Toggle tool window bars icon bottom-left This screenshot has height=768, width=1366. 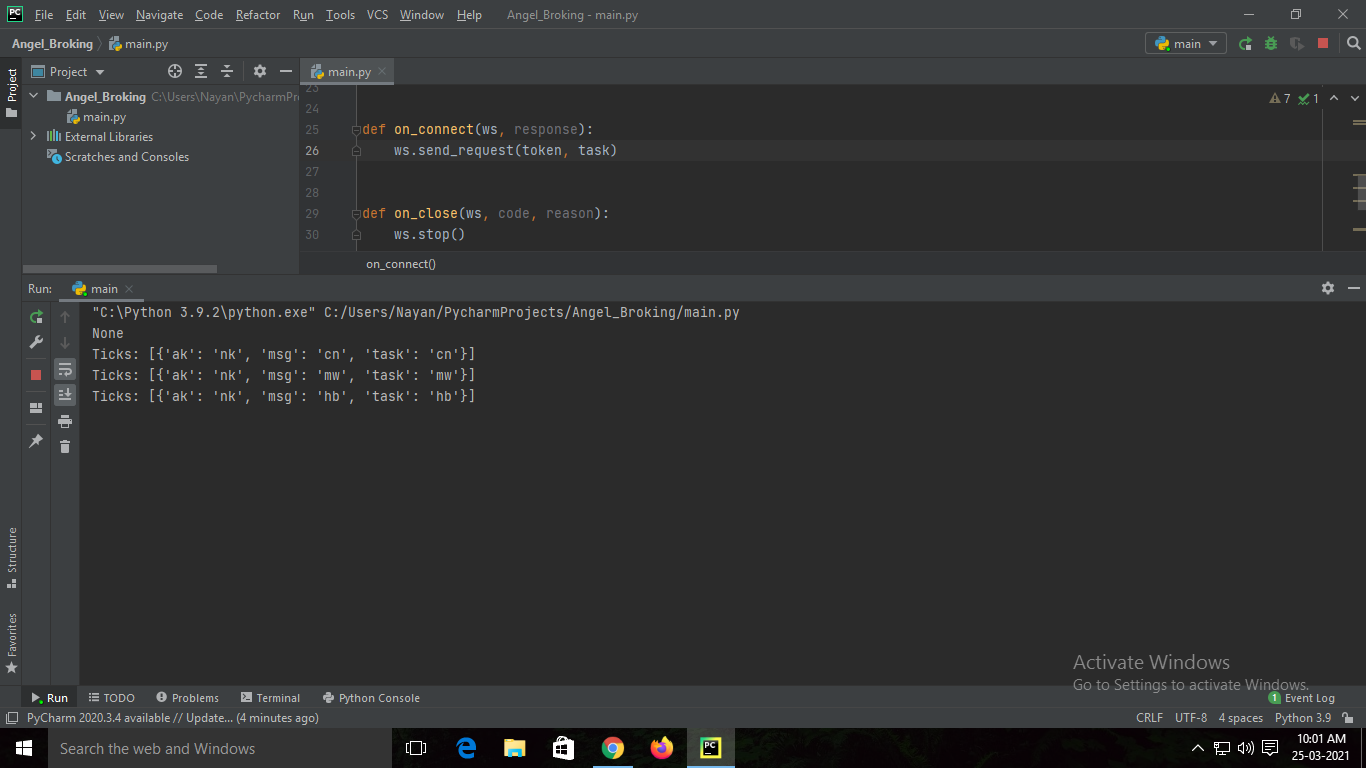[x=11, y=718]
